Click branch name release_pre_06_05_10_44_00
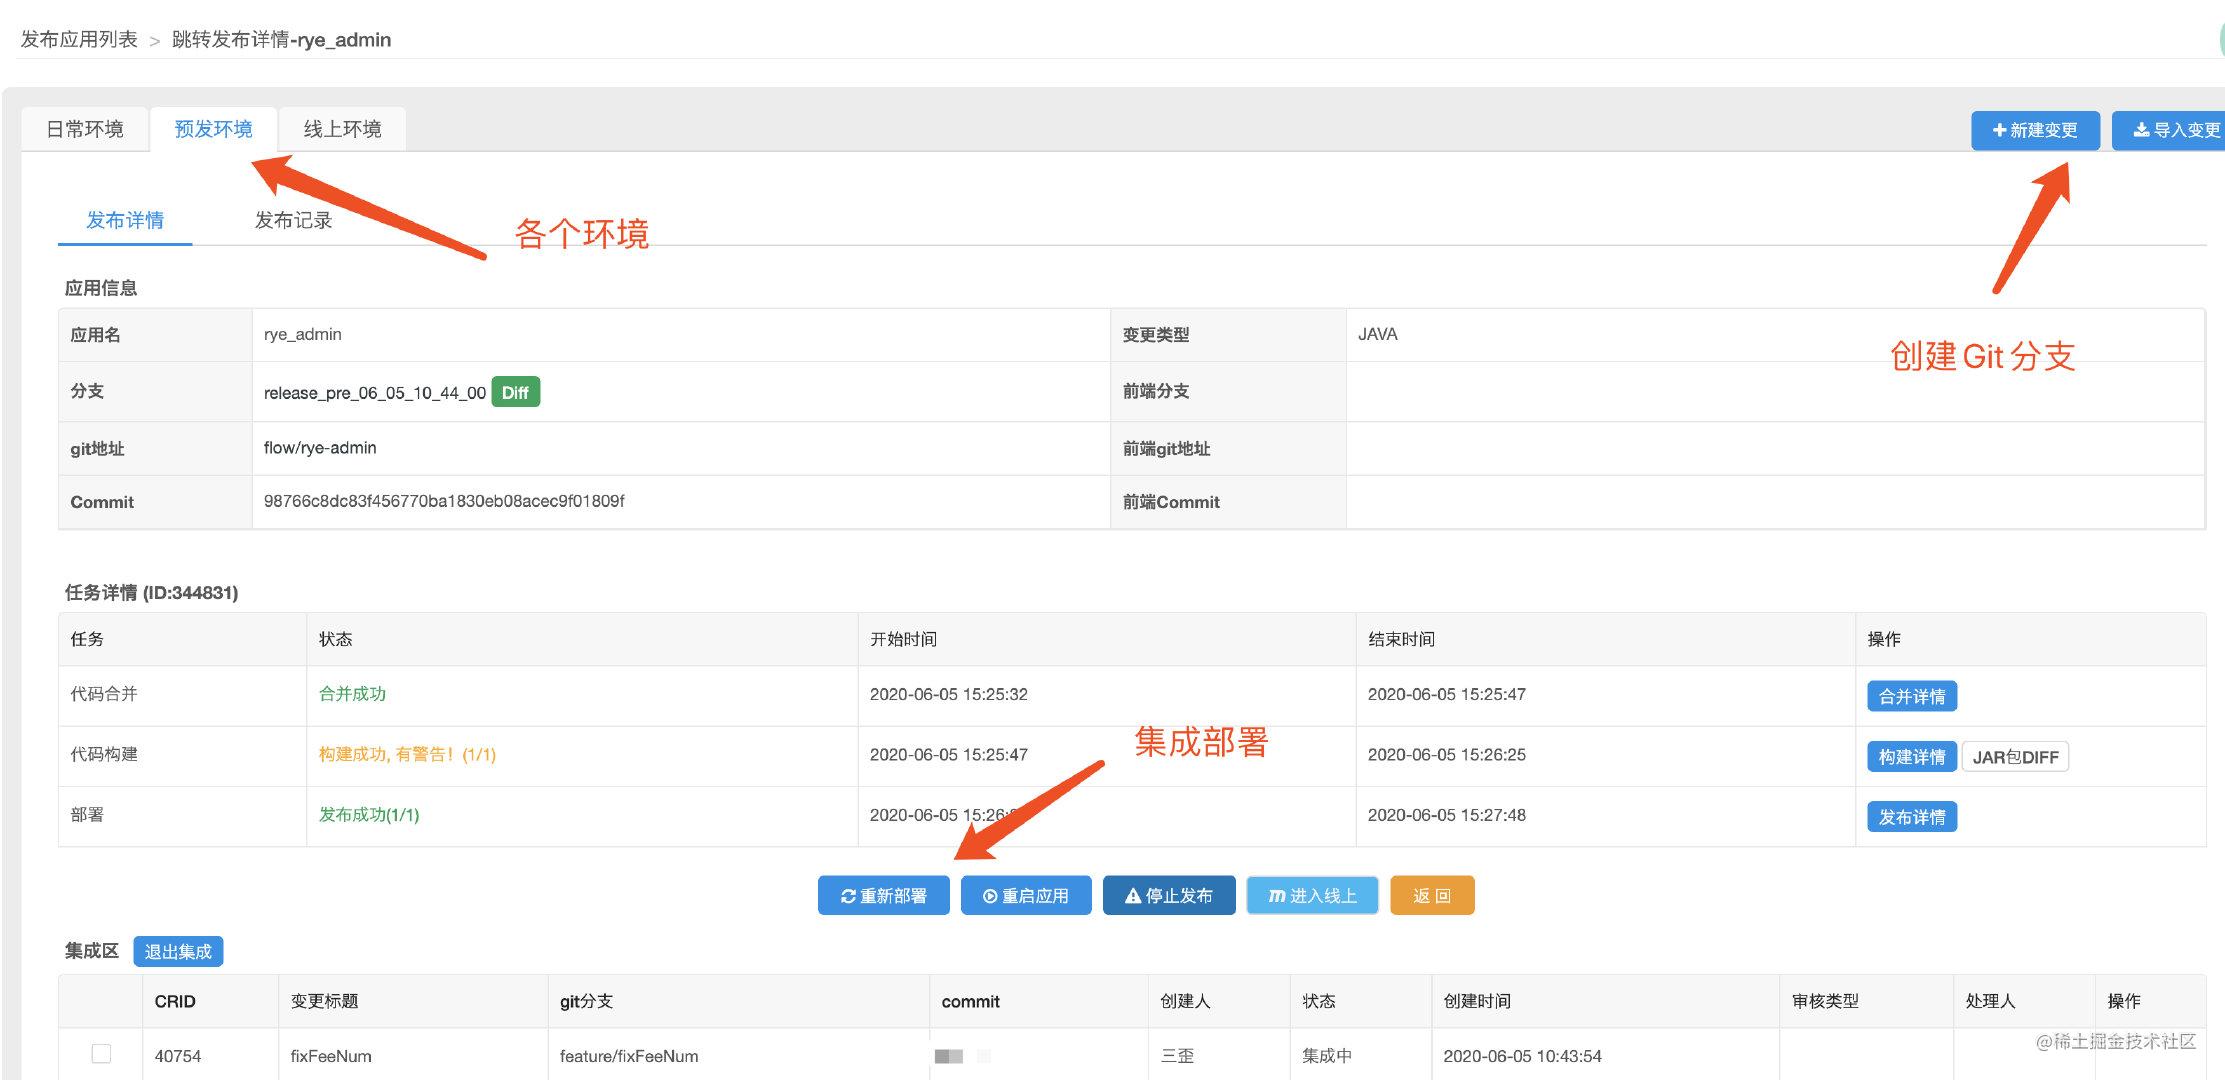Image resolution: width=2225 pixels, height=1080 pixels. click(375, 393)
